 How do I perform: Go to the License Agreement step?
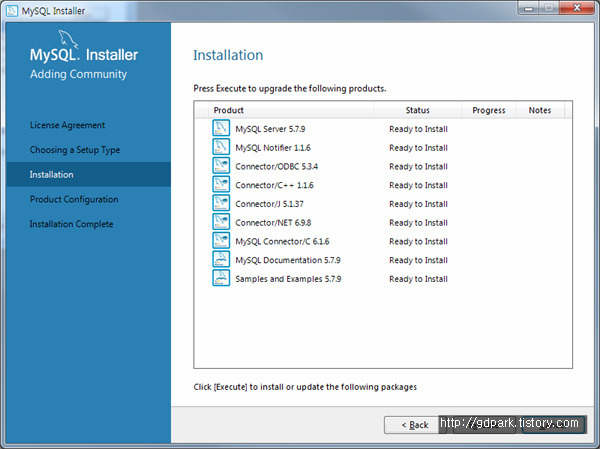pos(67,125)
